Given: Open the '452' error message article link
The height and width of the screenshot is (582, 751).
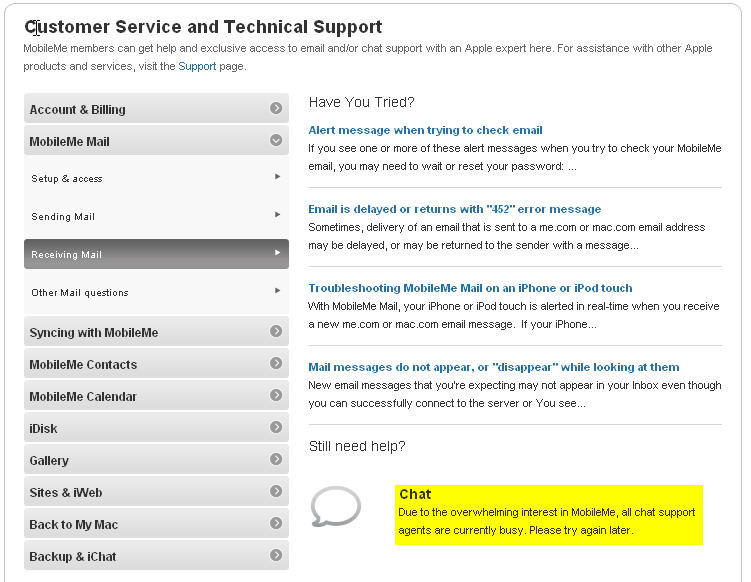Looking at the screenshot, I should coord(455,209).
